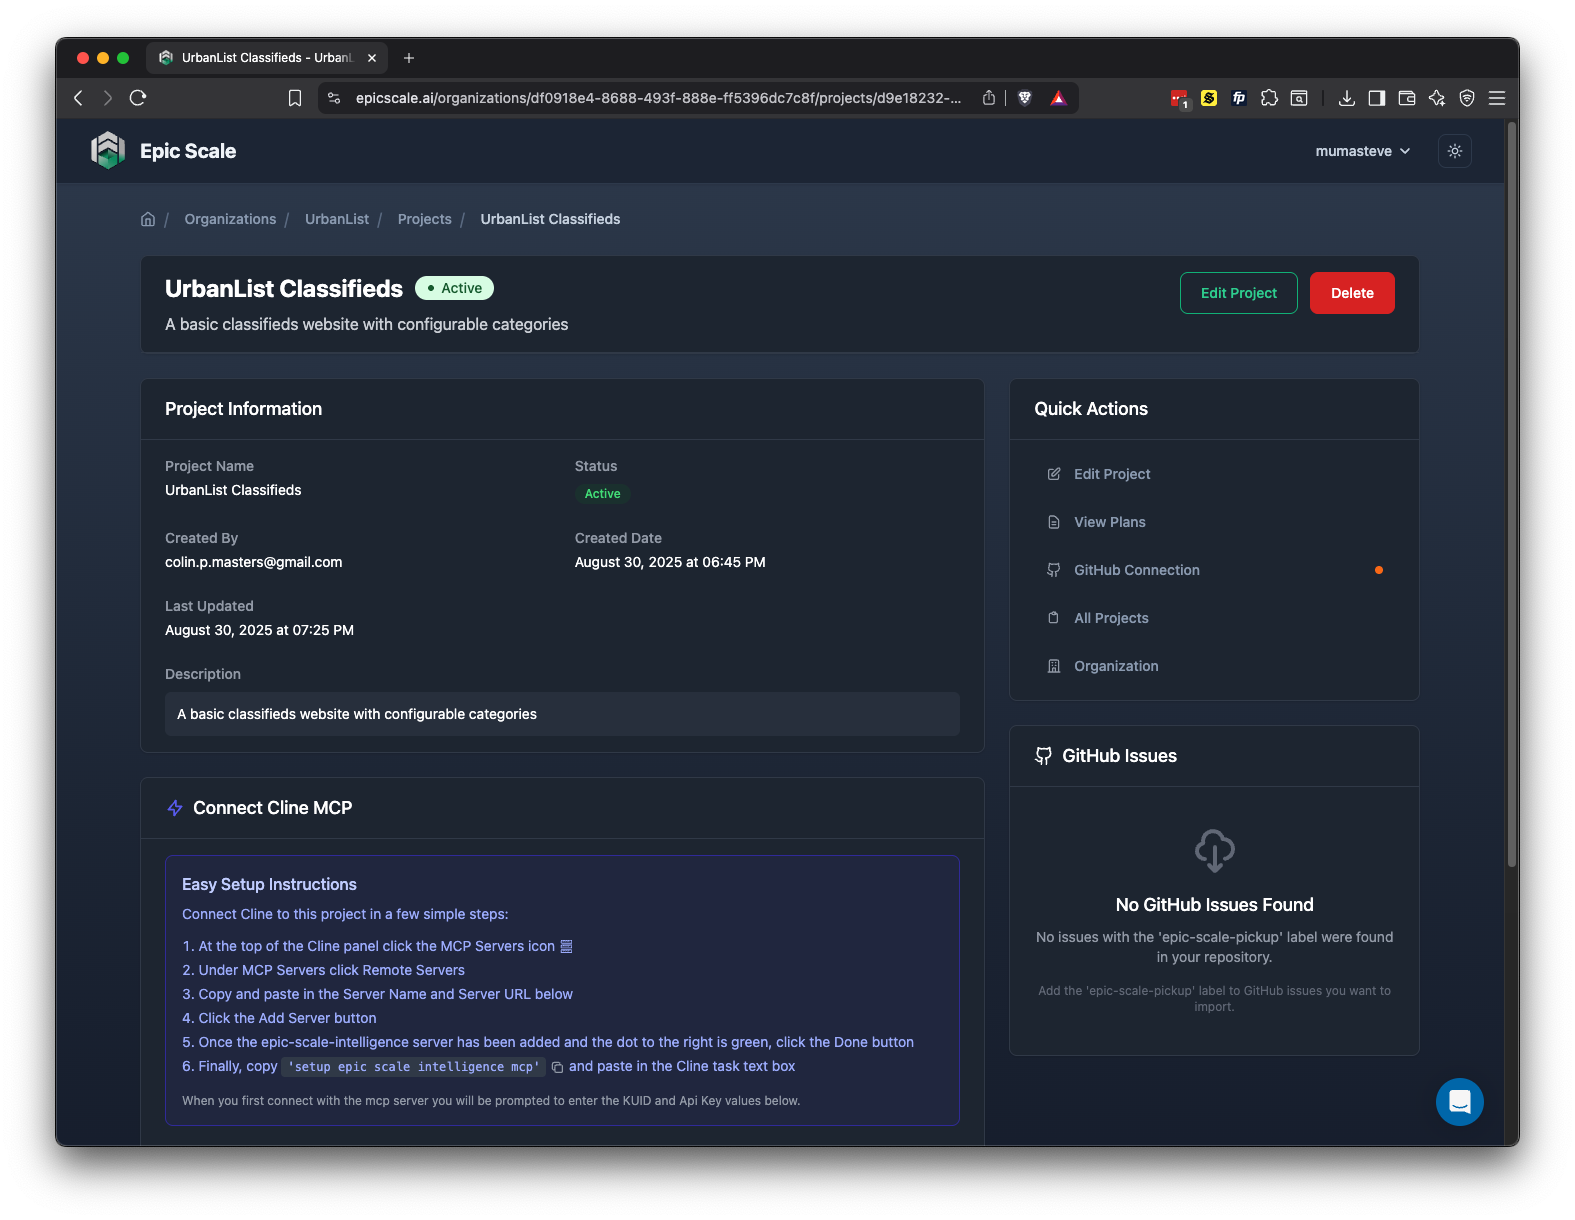Open browser downloads
Viewport: 1575px width, 1220px height.
tap(1347, 98)
